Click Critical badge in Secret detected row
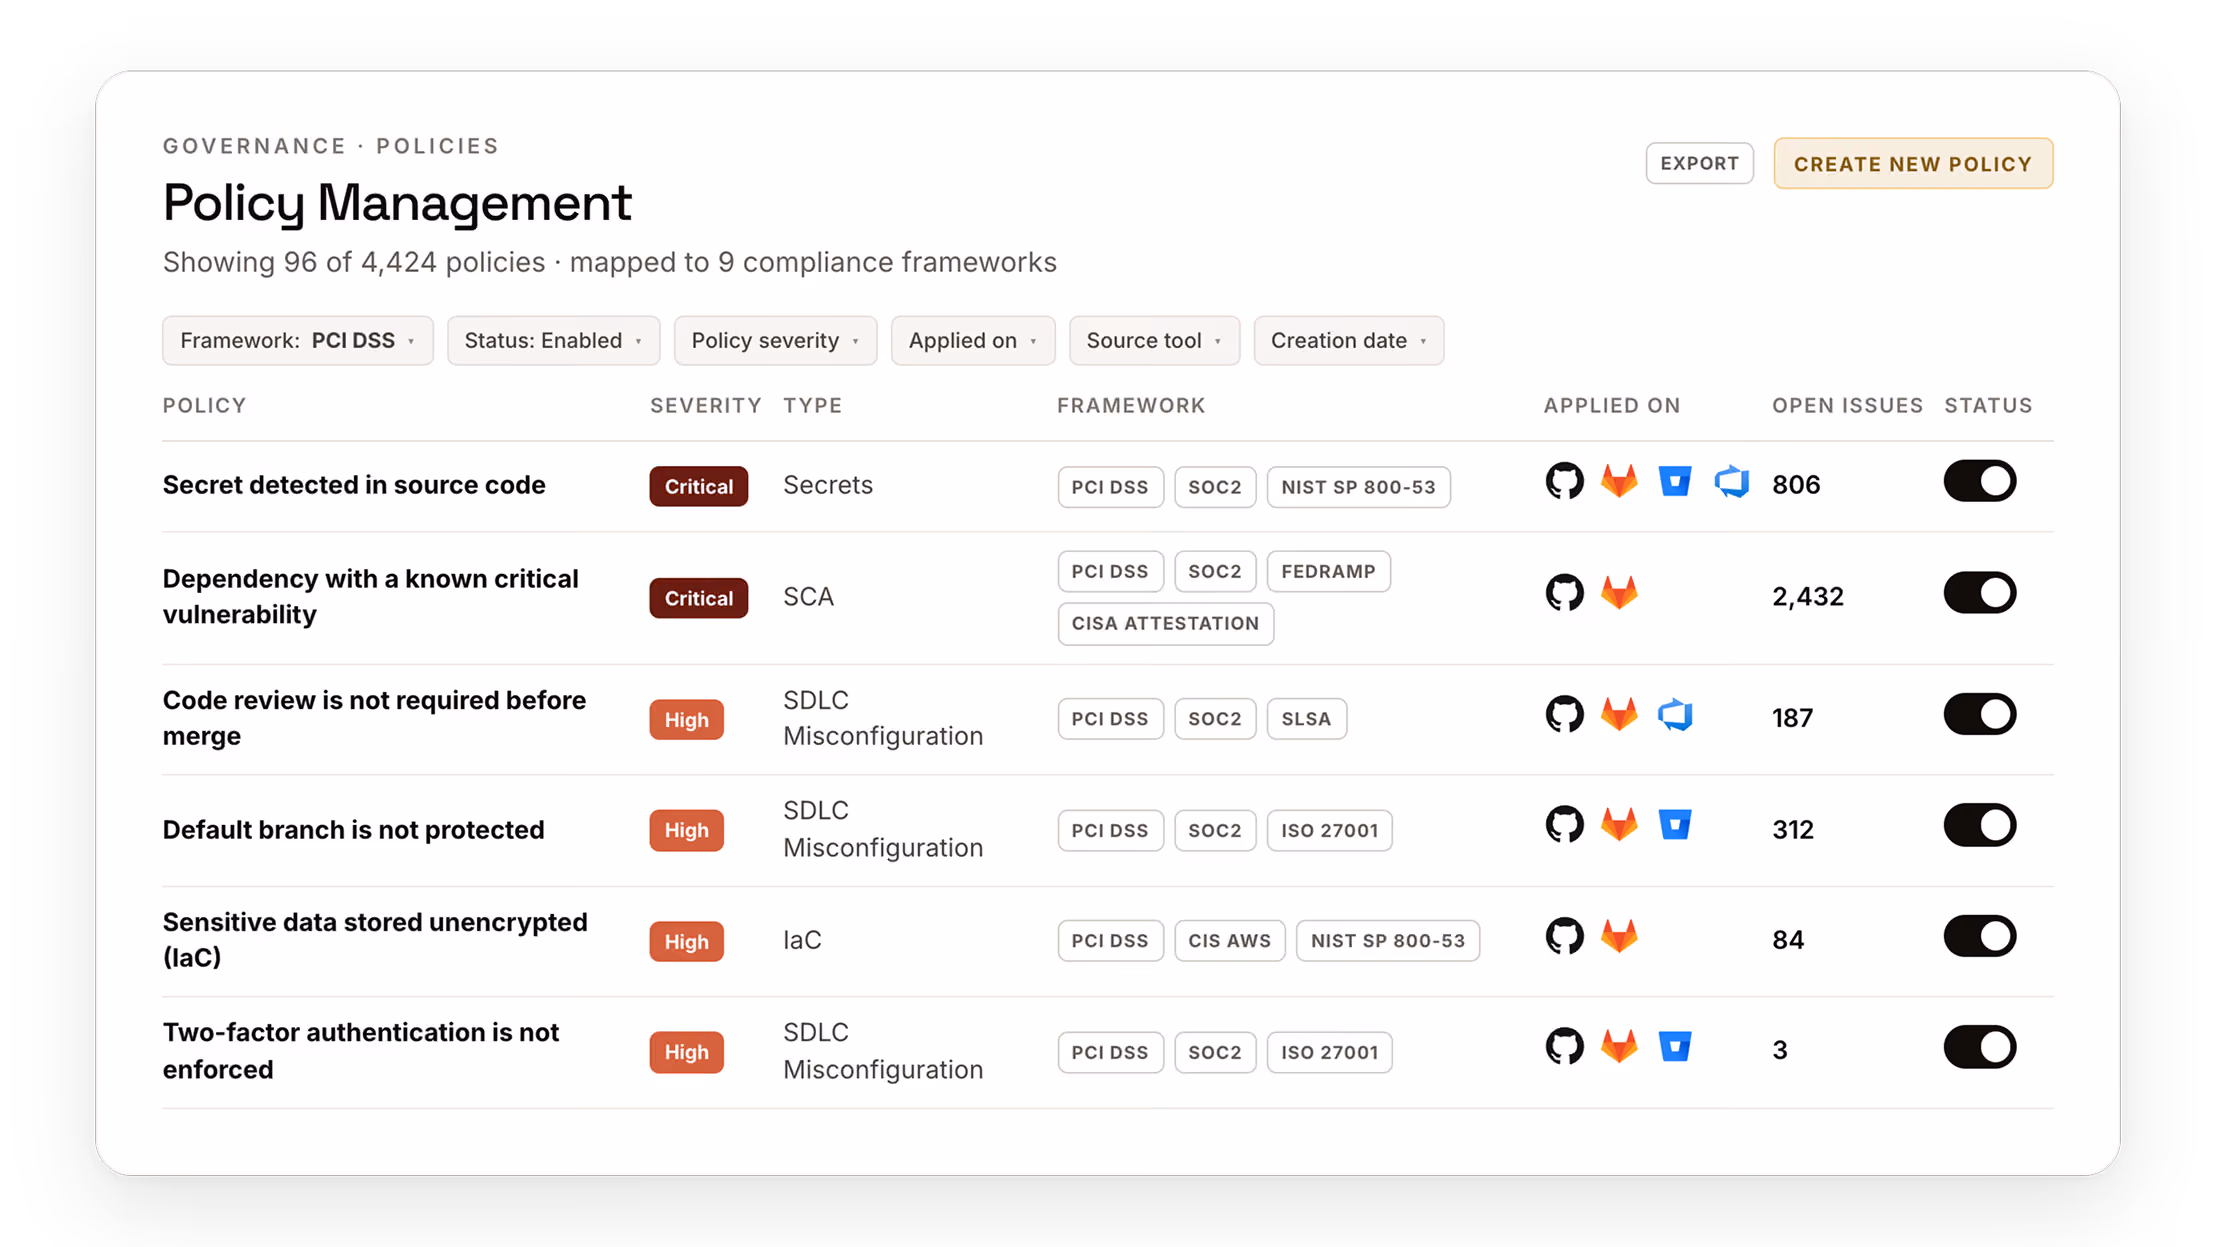This screenshot has width=2216, height=1247. [698, 486]
